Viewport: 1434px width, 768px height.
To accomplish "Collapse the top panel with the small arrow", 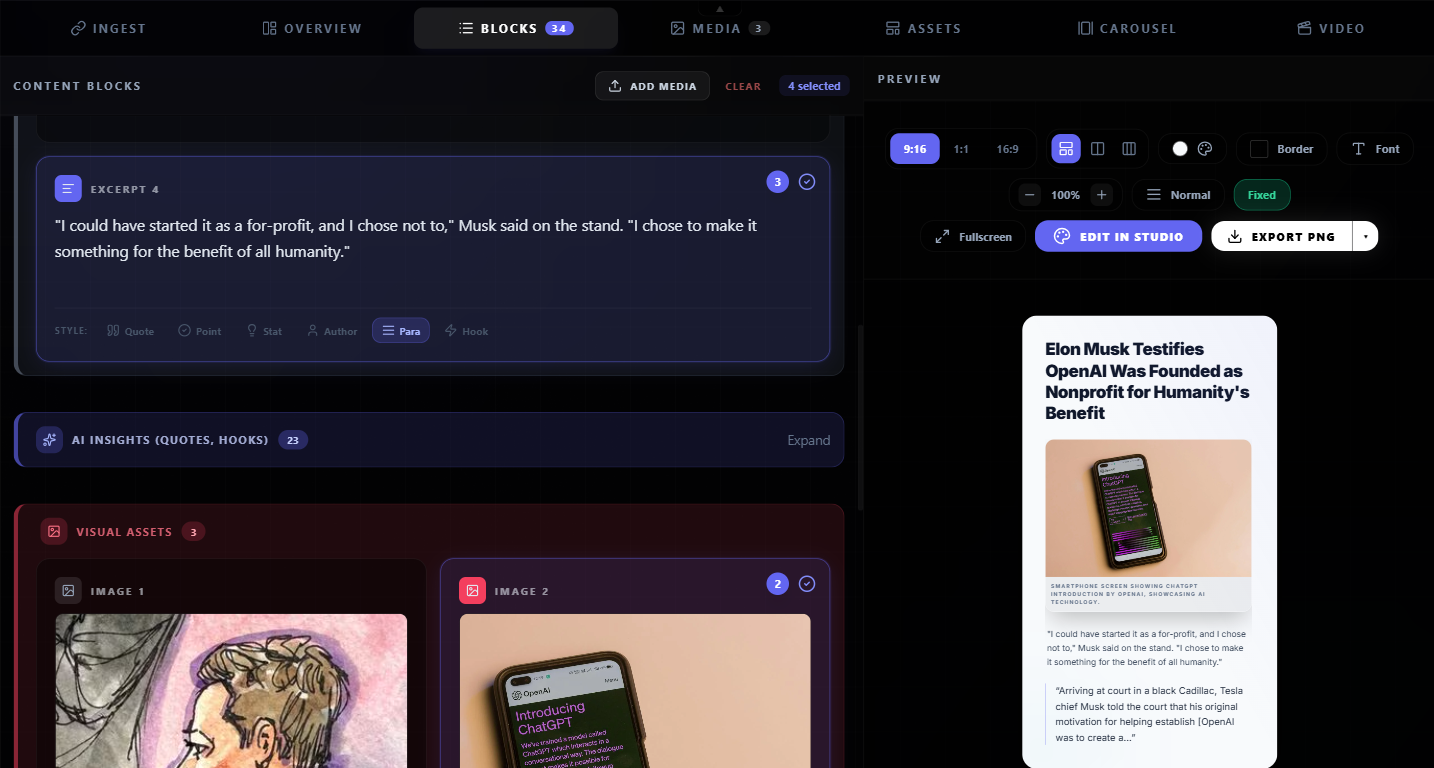I will tap(719, 8).
